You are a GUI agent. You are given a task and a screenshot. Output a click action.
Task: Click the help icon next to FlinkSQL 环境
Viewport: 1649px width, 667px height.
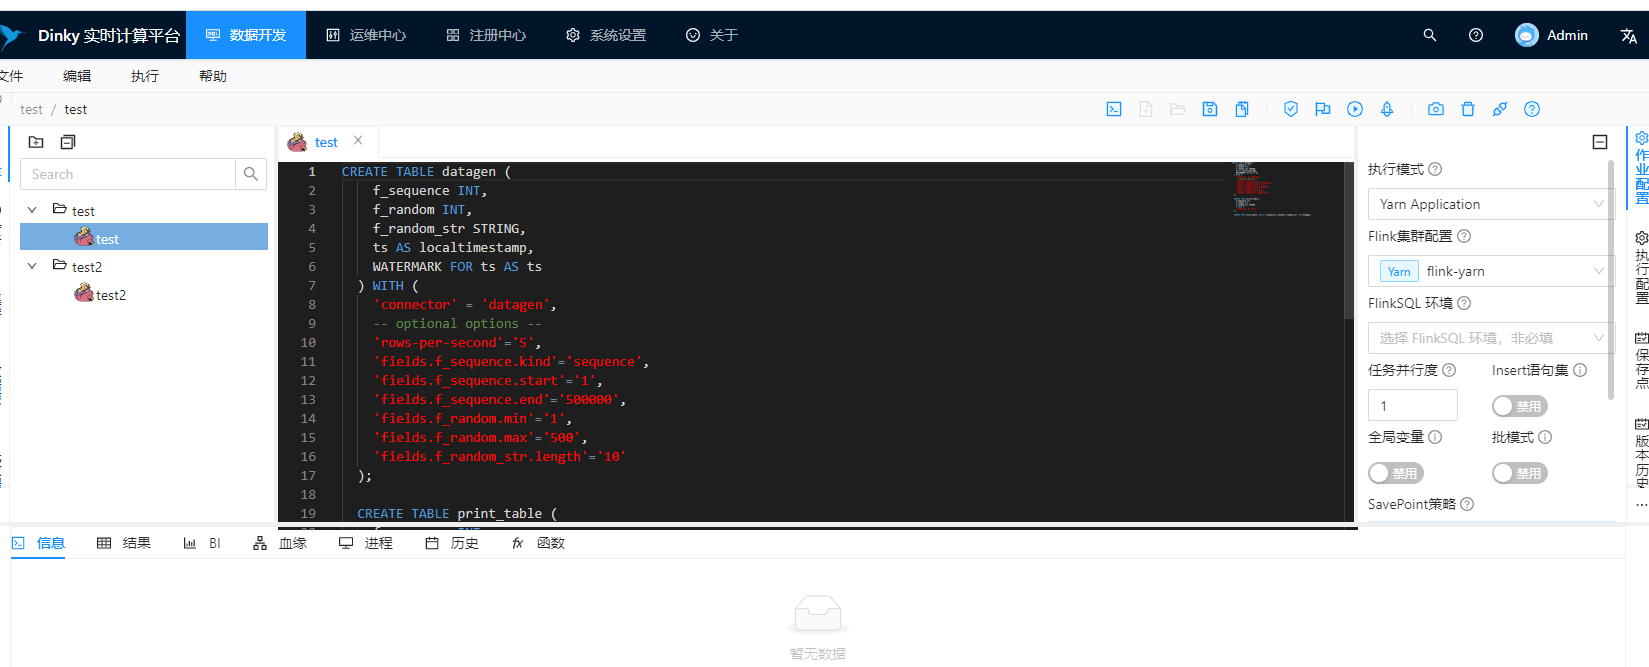(x=1464, y=303)
